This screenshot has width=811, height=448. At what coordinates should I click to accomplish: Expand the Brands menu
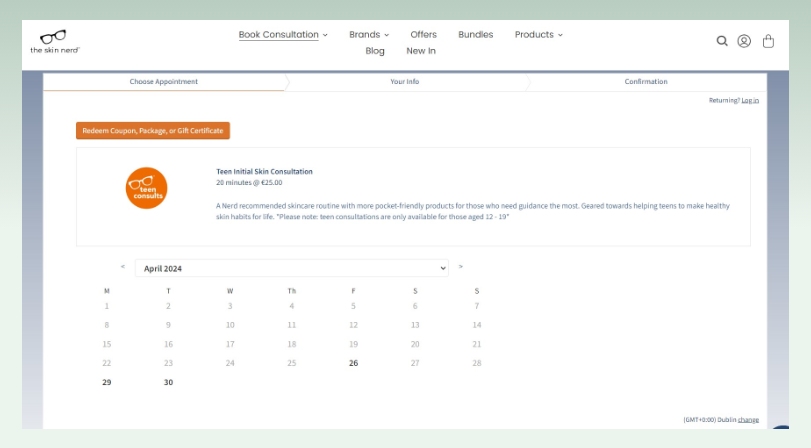(369, 35)
